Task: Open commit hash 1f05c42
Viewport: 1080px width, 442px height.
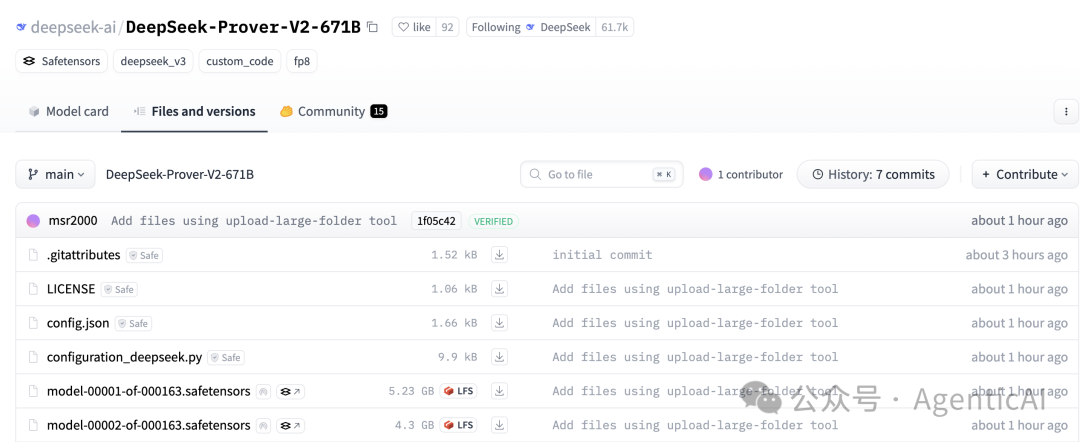Action: (436, 221)
